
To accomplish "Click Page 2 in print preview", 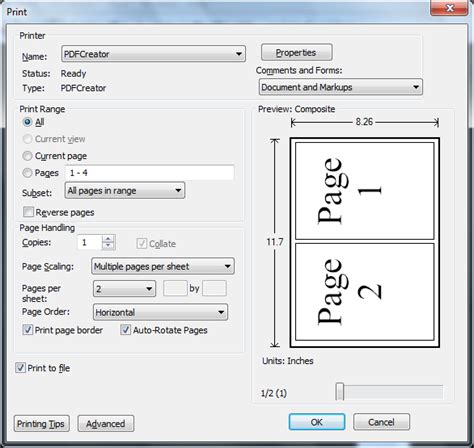I will pos(365,292).
